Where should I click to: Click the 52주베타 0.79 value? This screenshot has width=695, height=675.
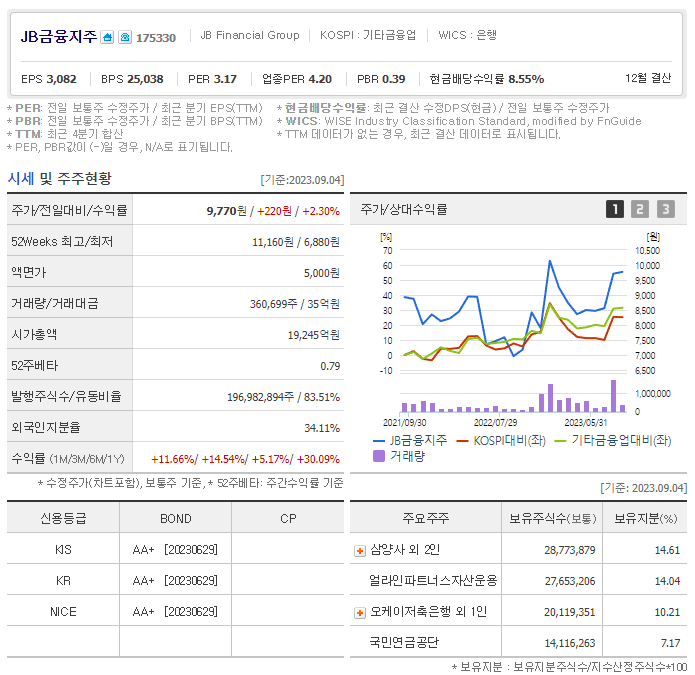(x=330, y=366)
